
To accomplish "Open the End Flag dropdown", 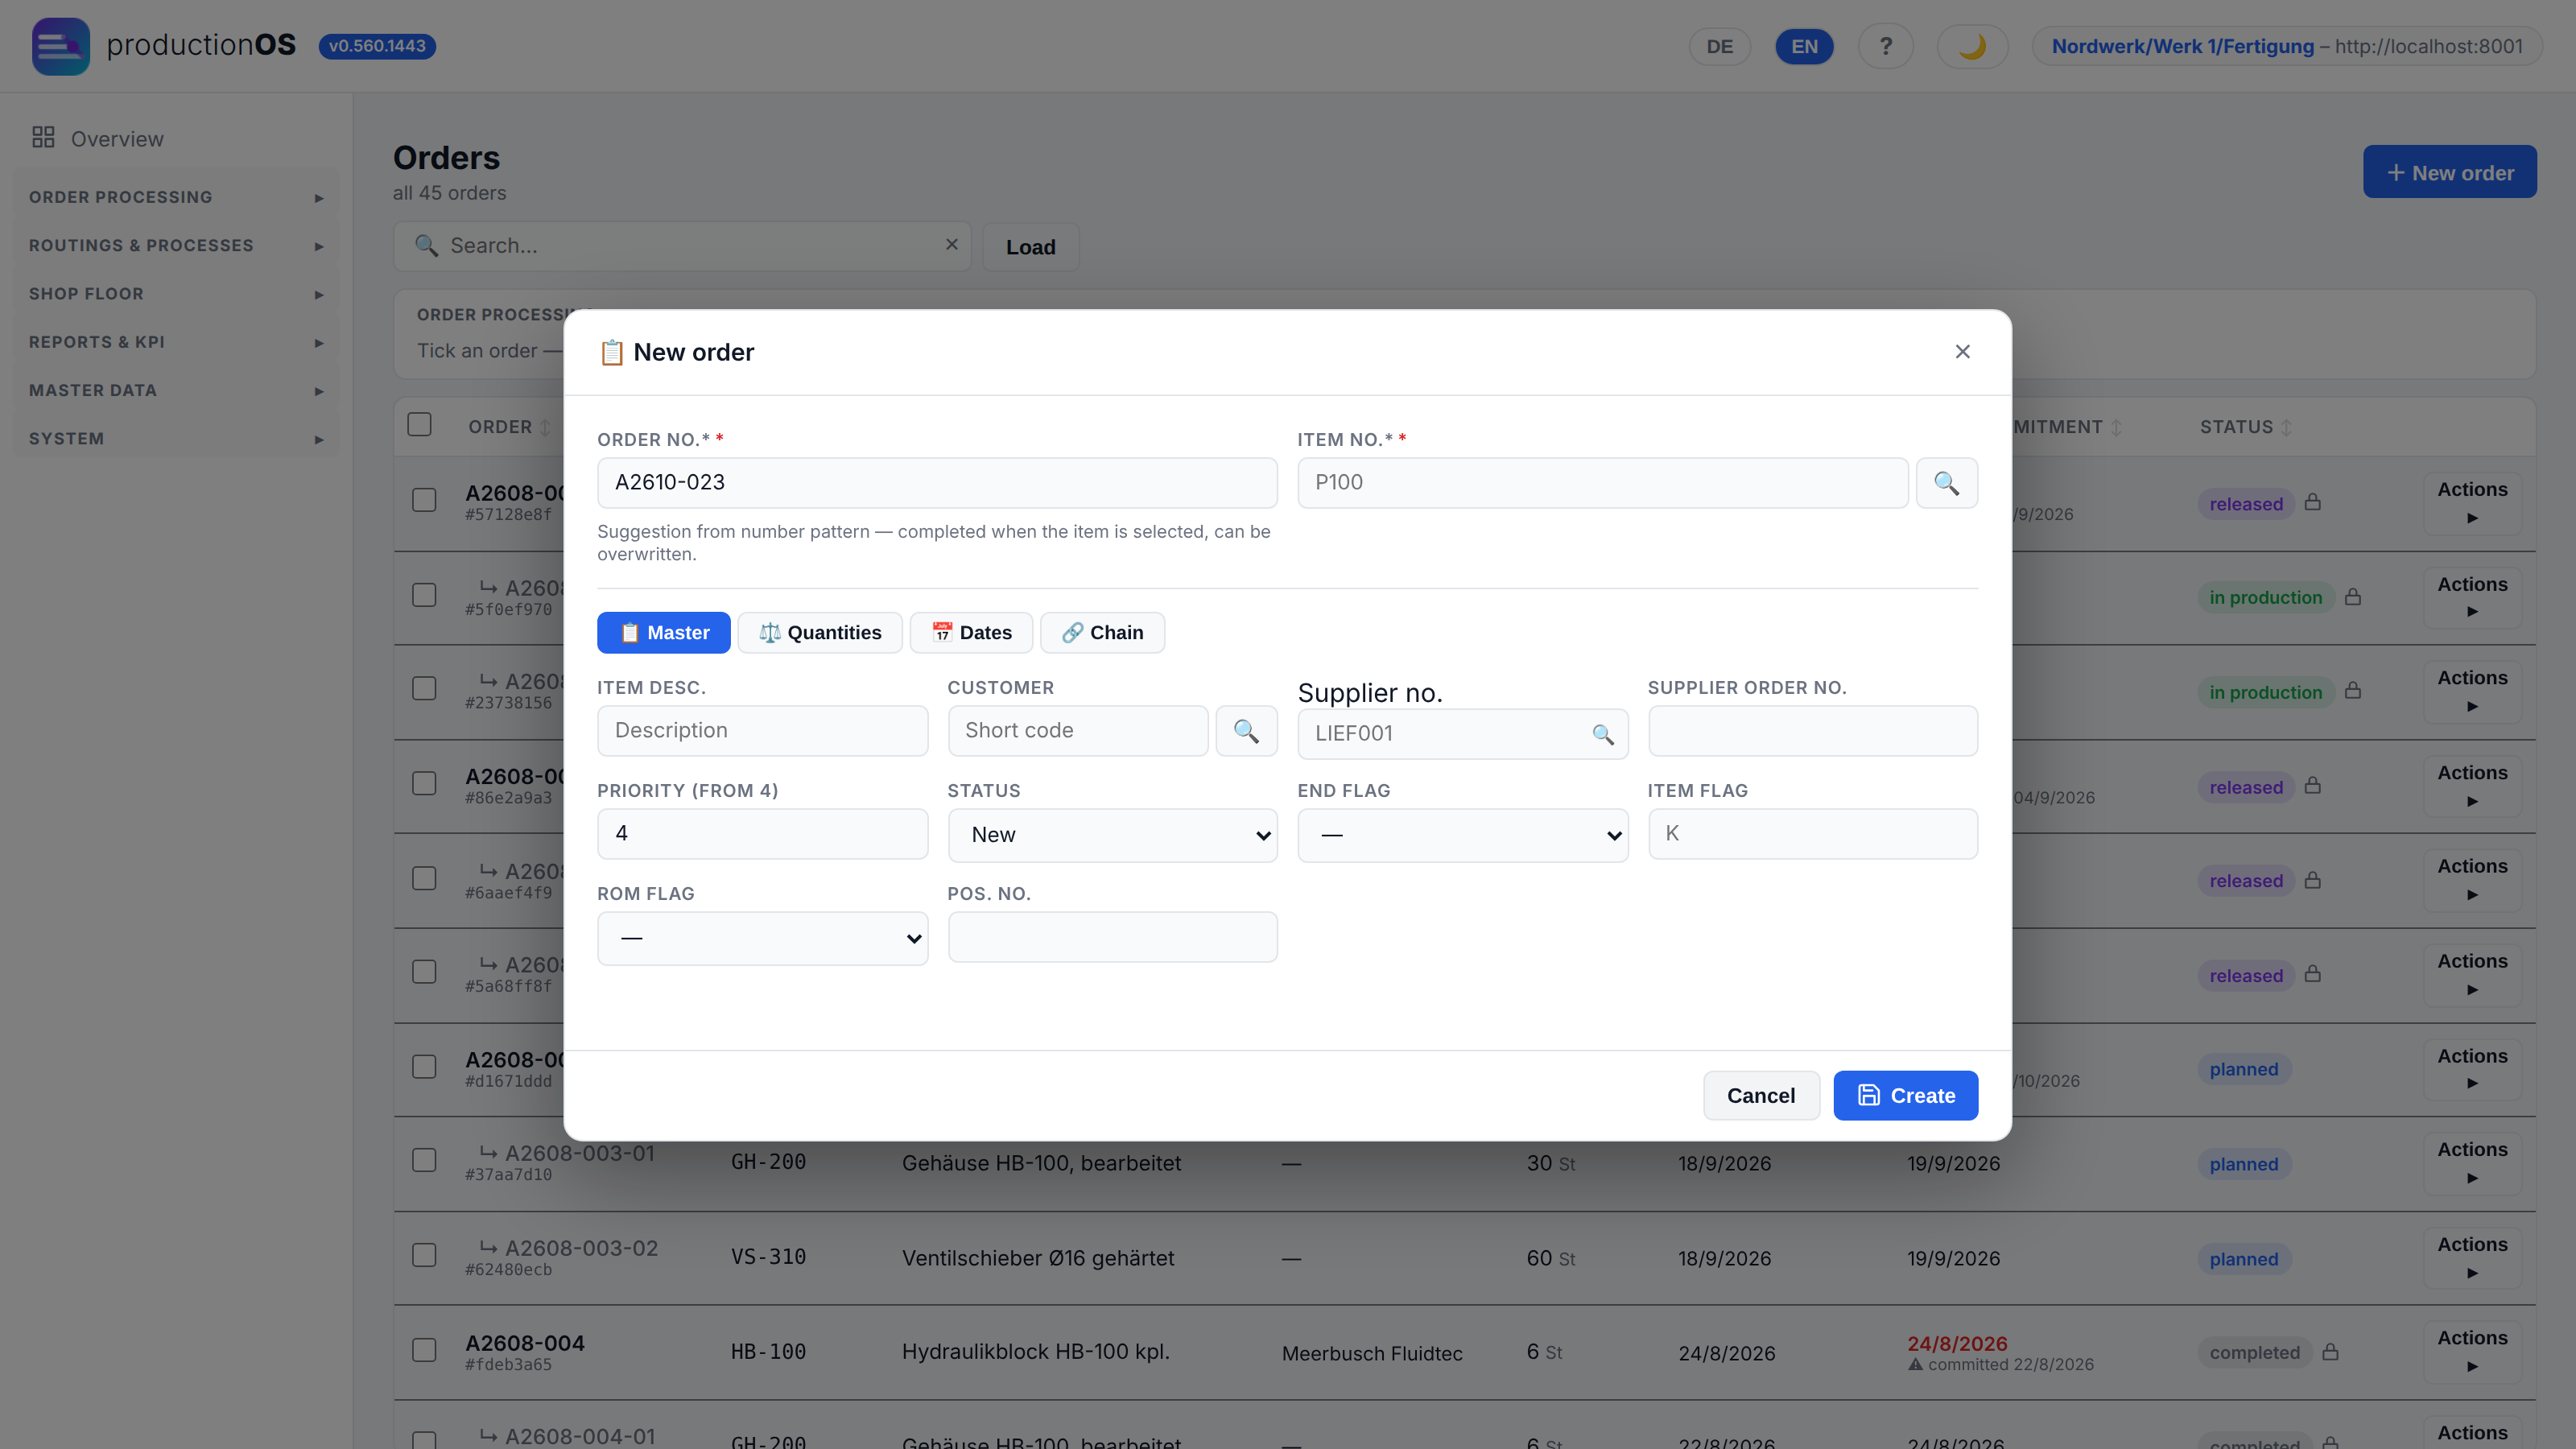I will [x=1462, y=835].
